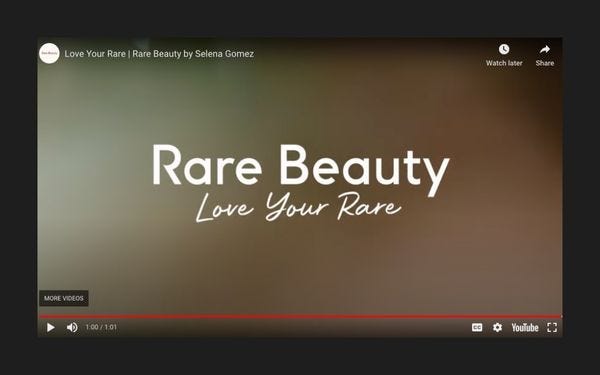Open the video title link Love Your Rare
This screenshot has width=600, height=375.
click(x=159, y=54)
